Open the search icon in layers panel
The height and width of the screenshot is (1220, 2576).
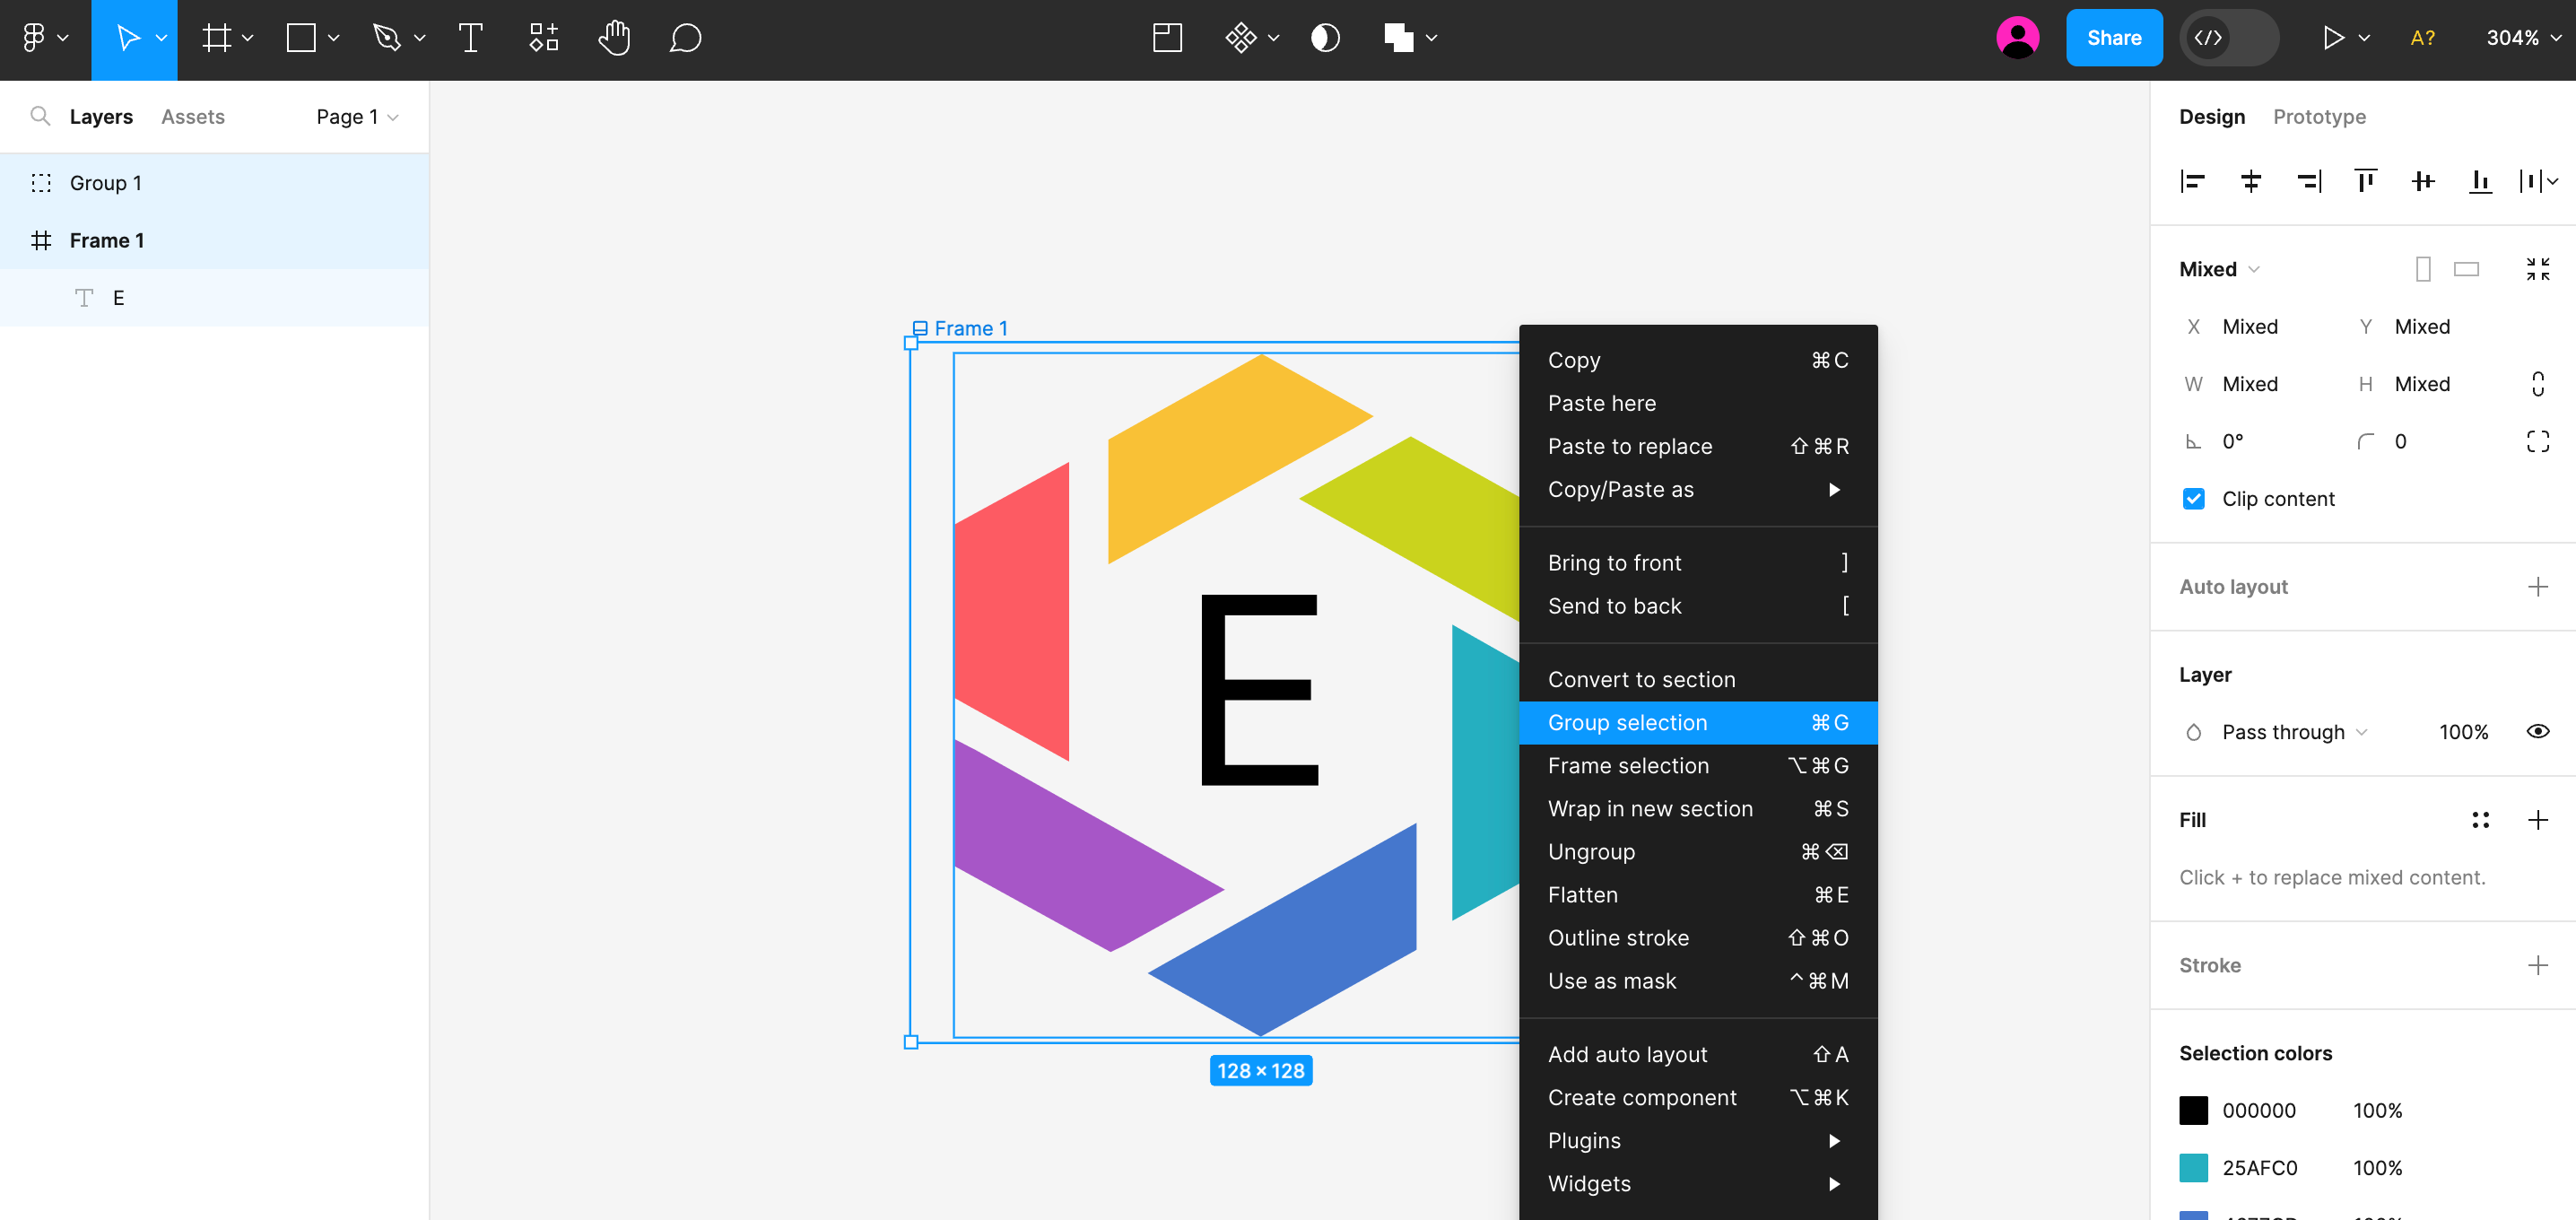[x=40, y=116]
